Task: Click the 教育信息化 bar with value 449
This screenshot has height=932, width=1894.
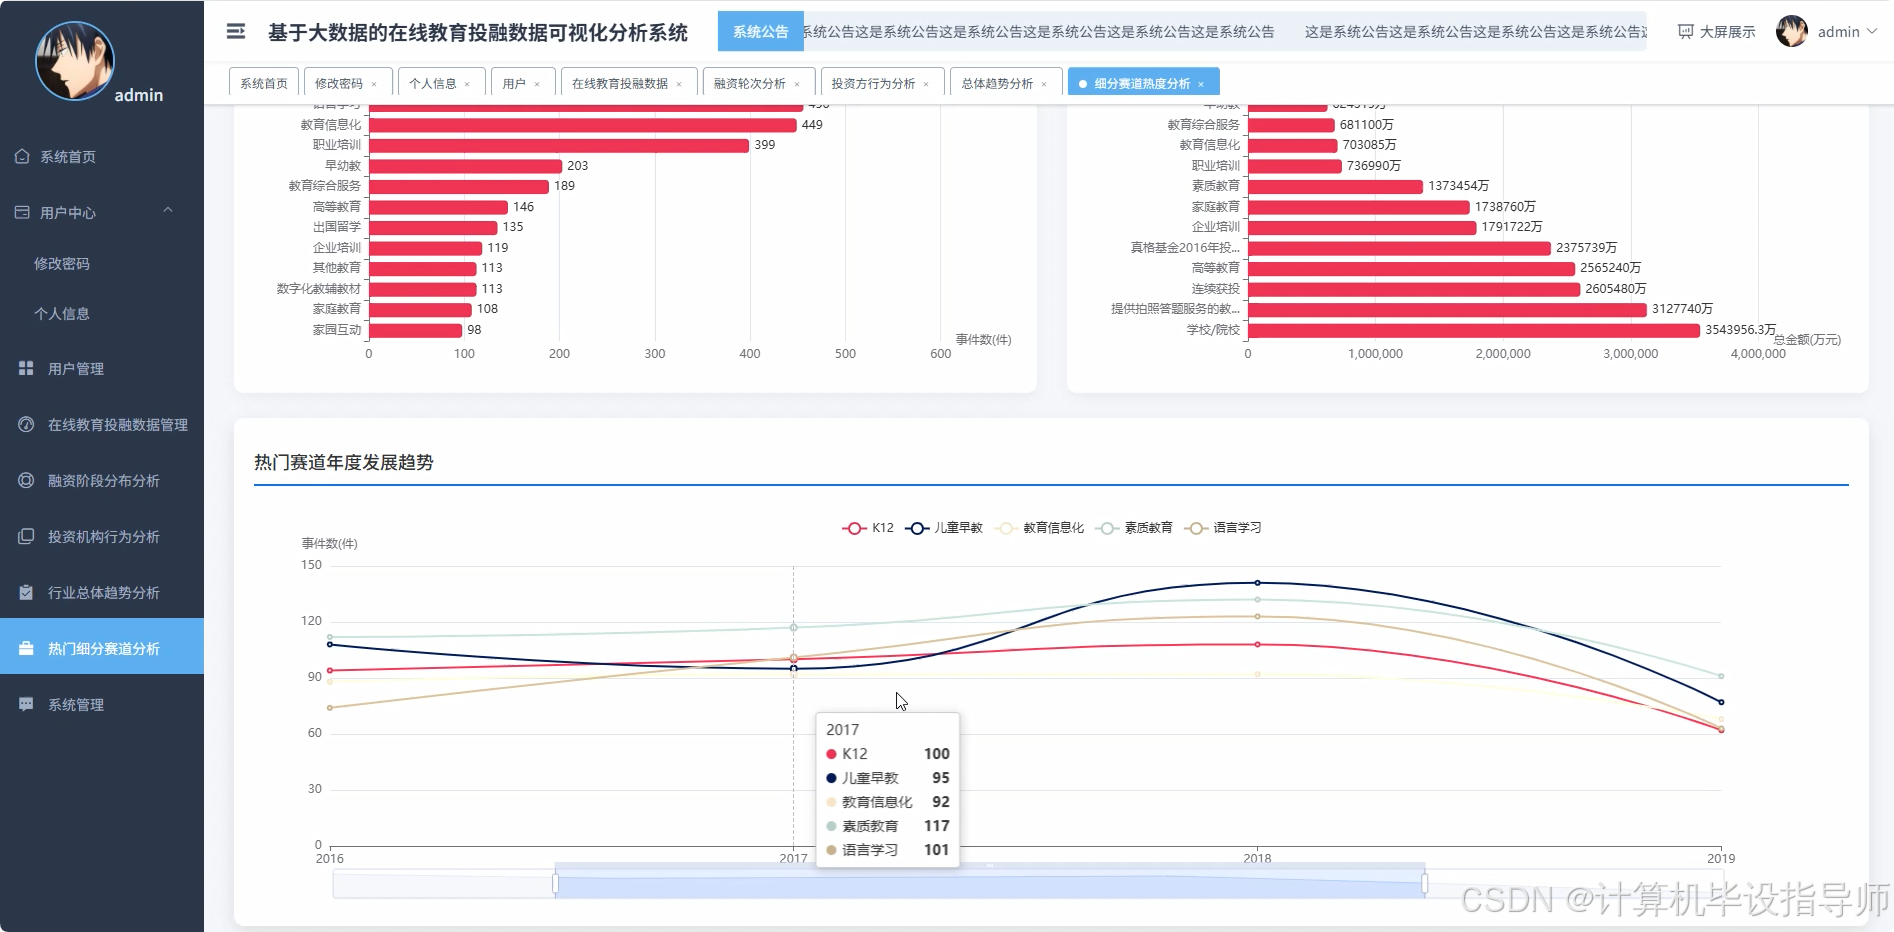Action: click(x=583, y=125)
